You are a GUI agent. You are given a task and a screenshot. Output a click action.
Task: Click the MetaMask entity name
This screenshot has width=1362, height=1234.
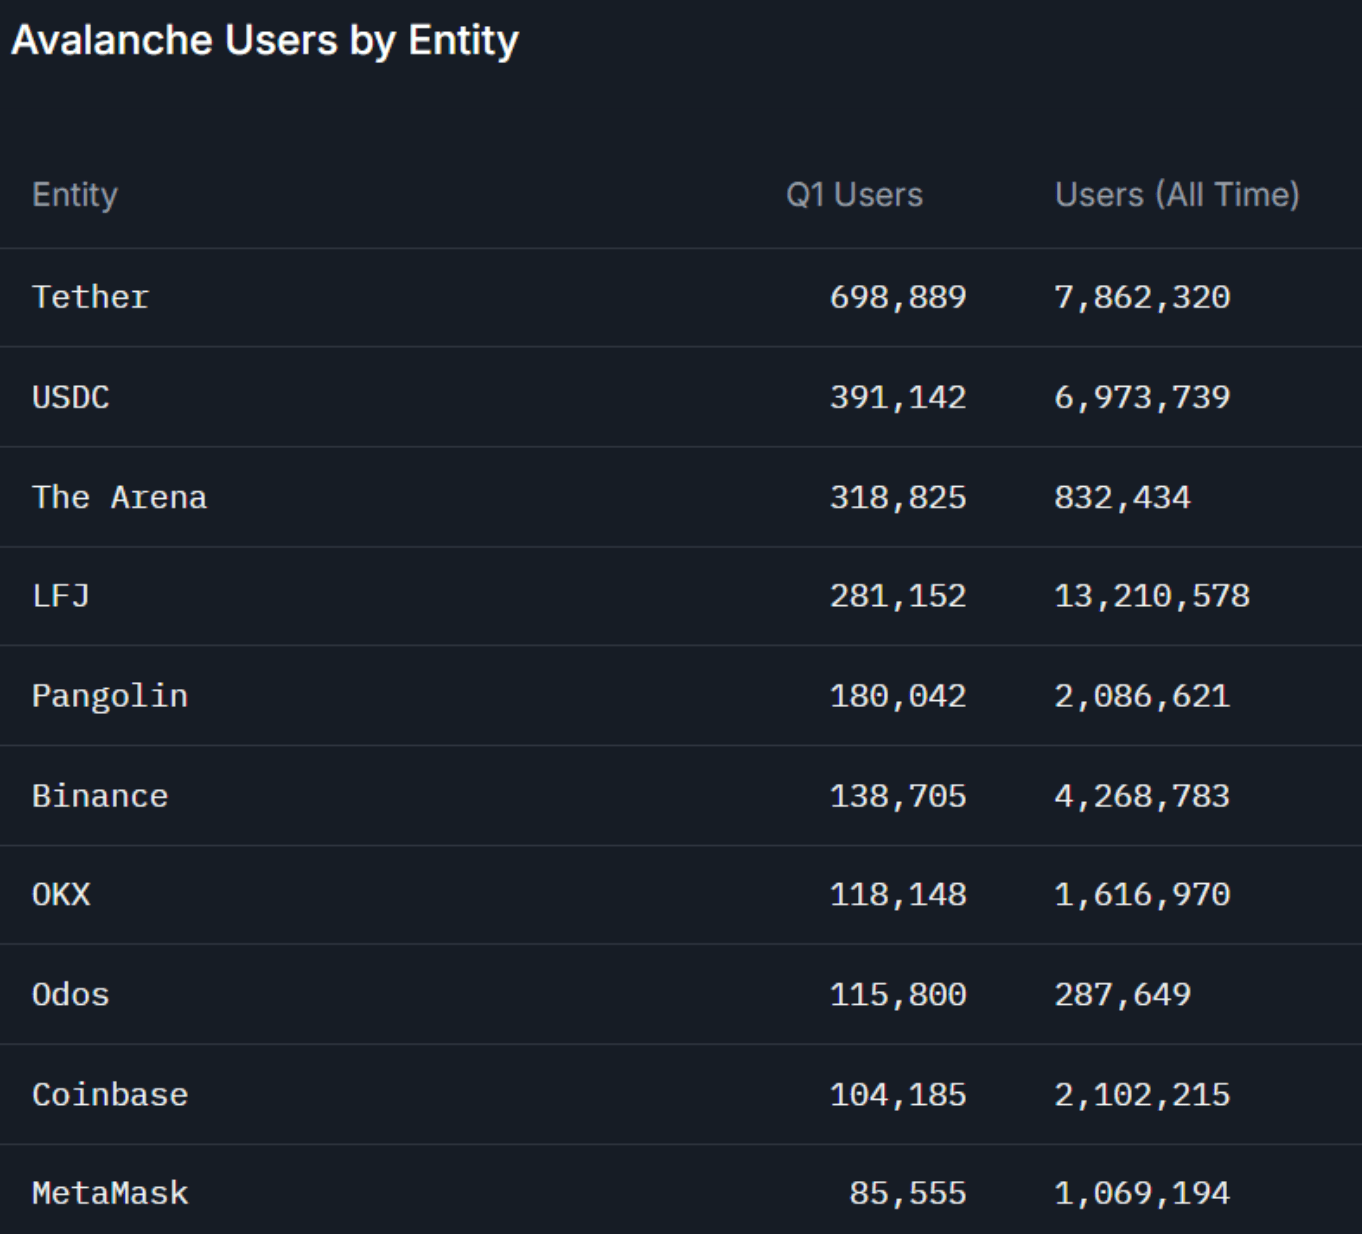click(110, 1193)
